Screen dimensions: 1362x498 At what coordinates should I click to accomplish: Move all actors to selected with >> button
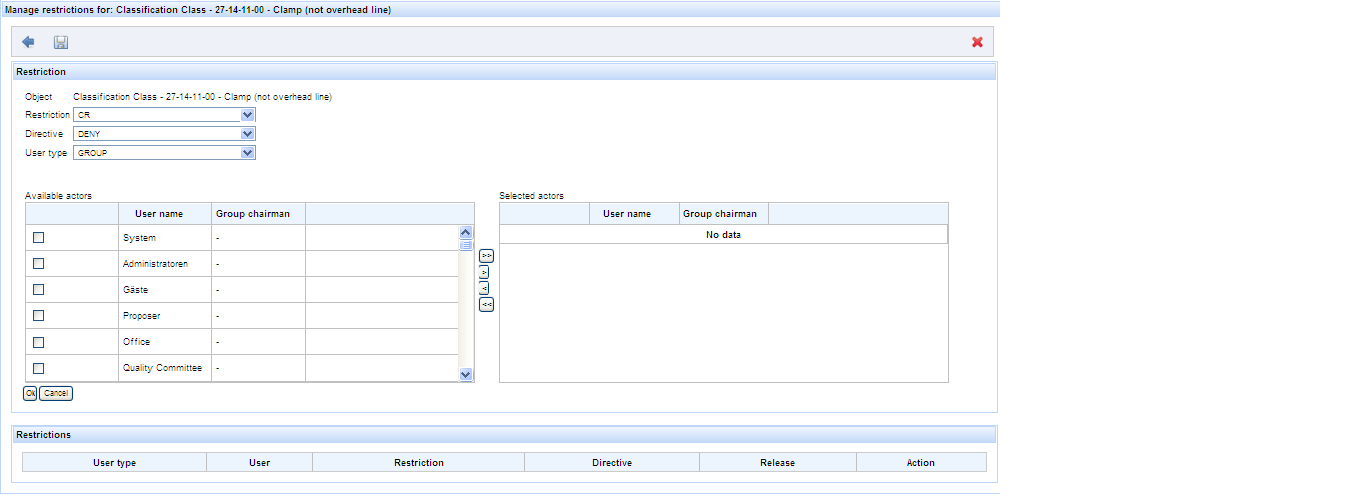pos(486,256)
